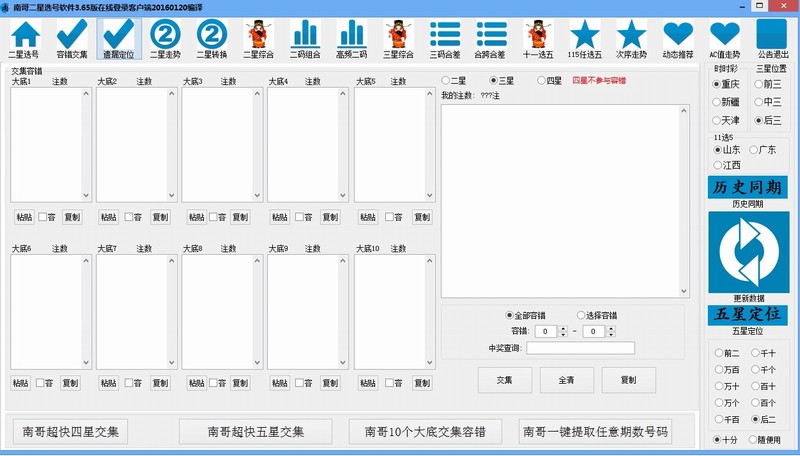
Task: Click the 公告退出 toolbar icon
Action: click(771, 36)
